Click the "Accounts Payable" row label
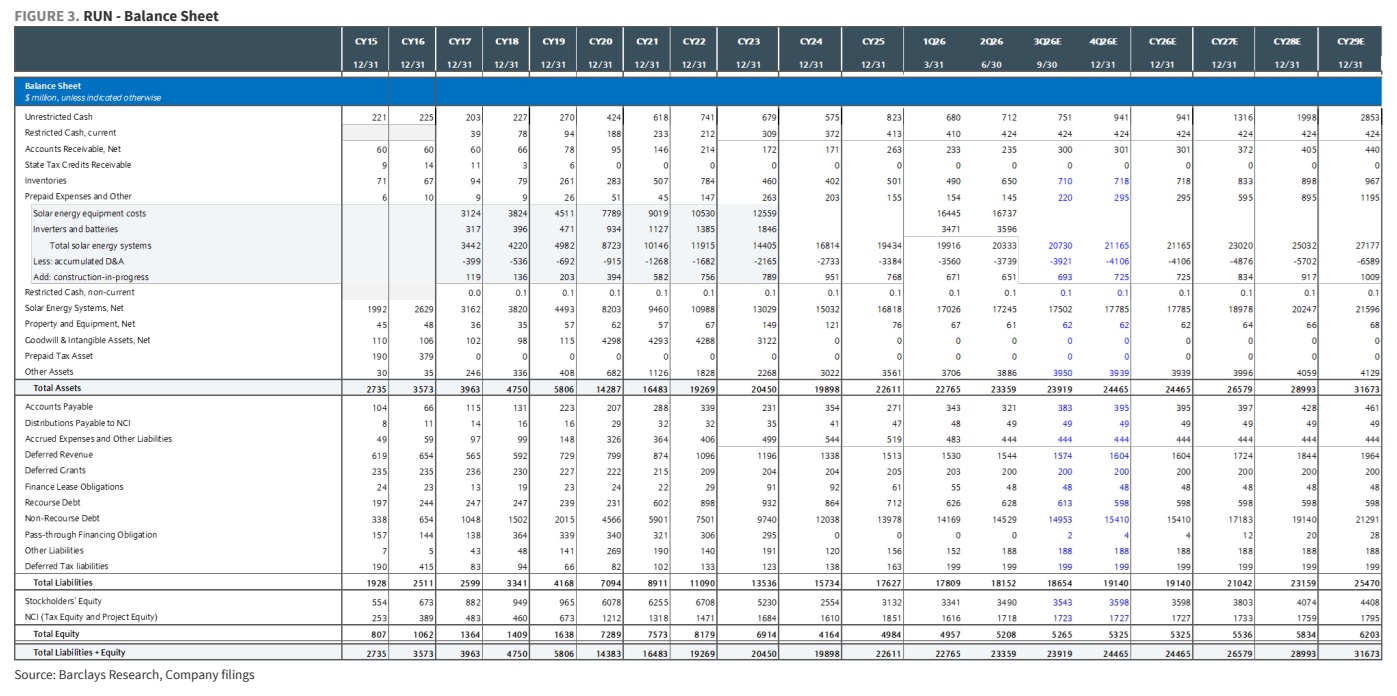 (59, 407)
